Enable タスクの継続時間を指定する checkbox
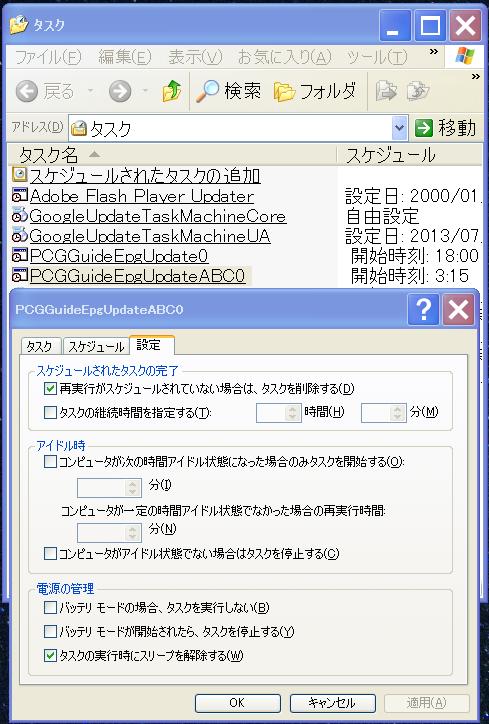 point(50,412)
